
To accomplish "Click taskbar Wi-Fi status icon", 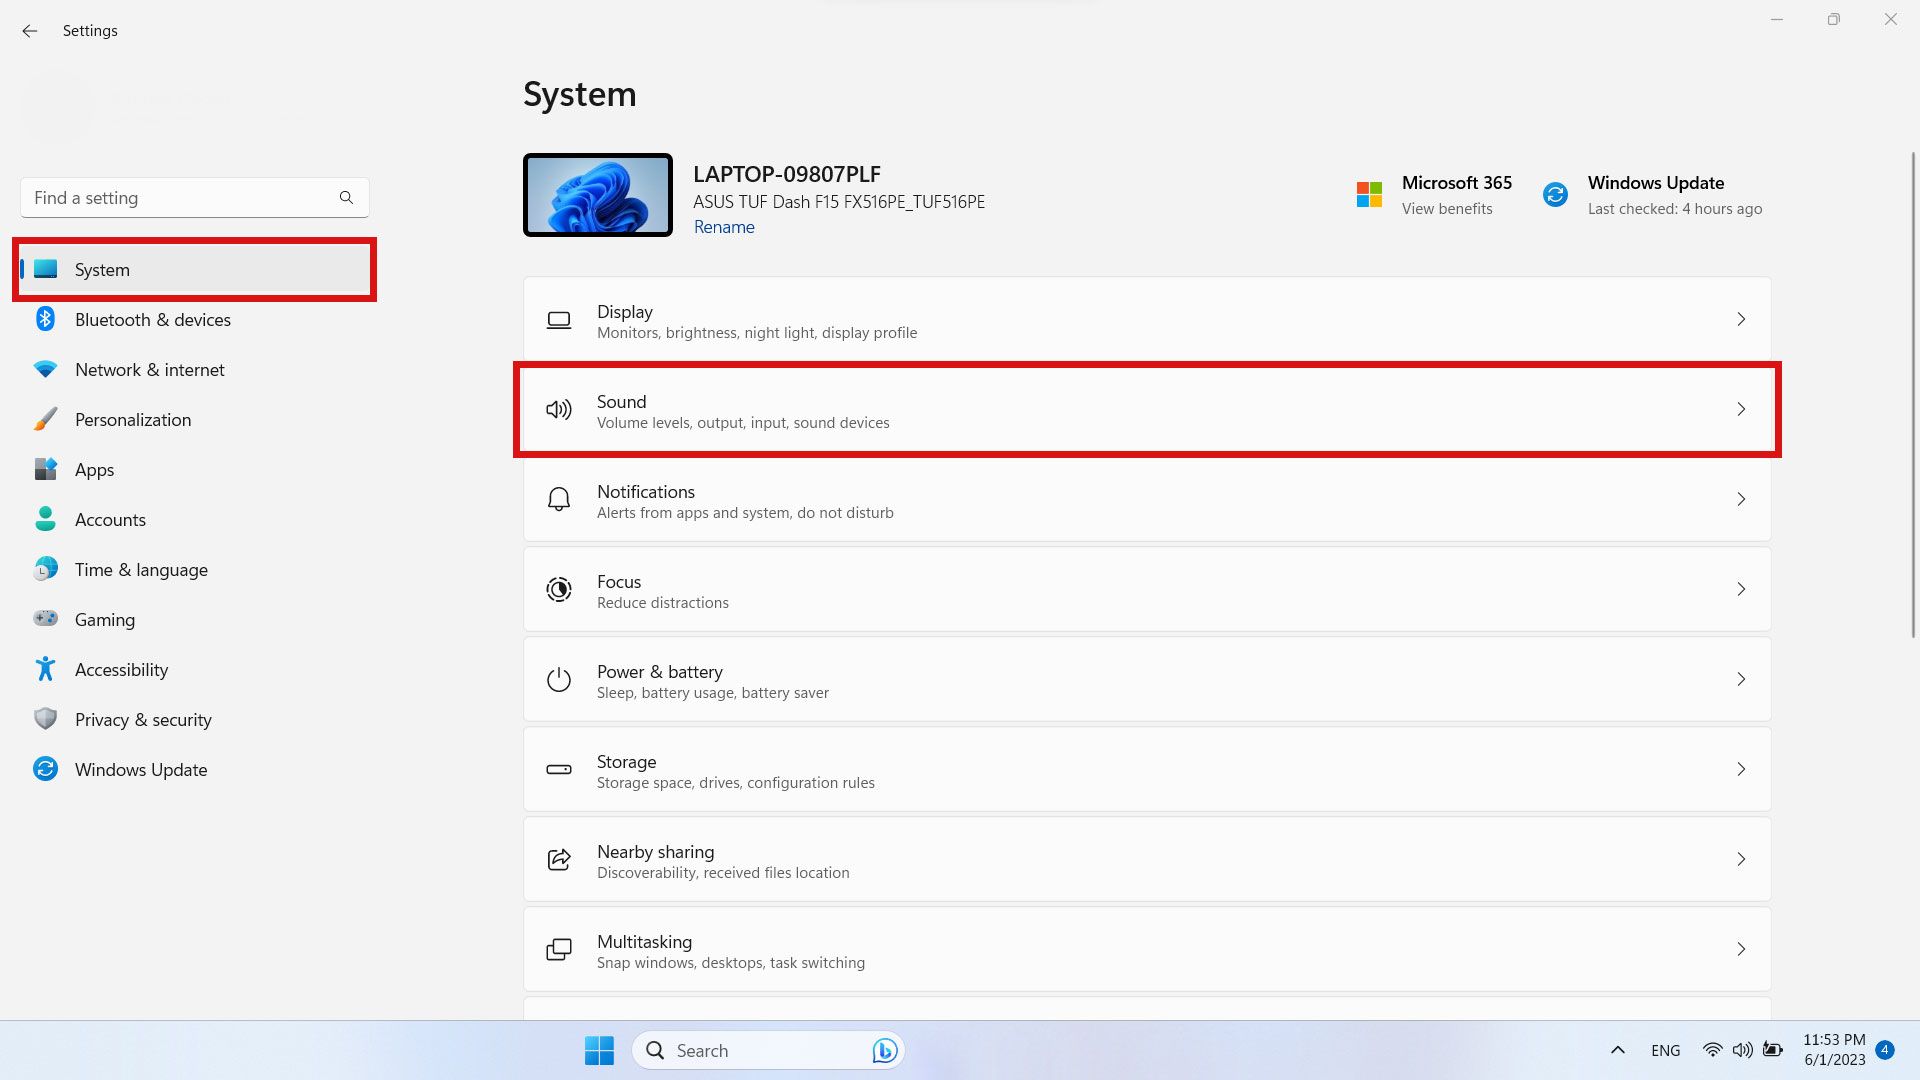I will 1713,1050.
